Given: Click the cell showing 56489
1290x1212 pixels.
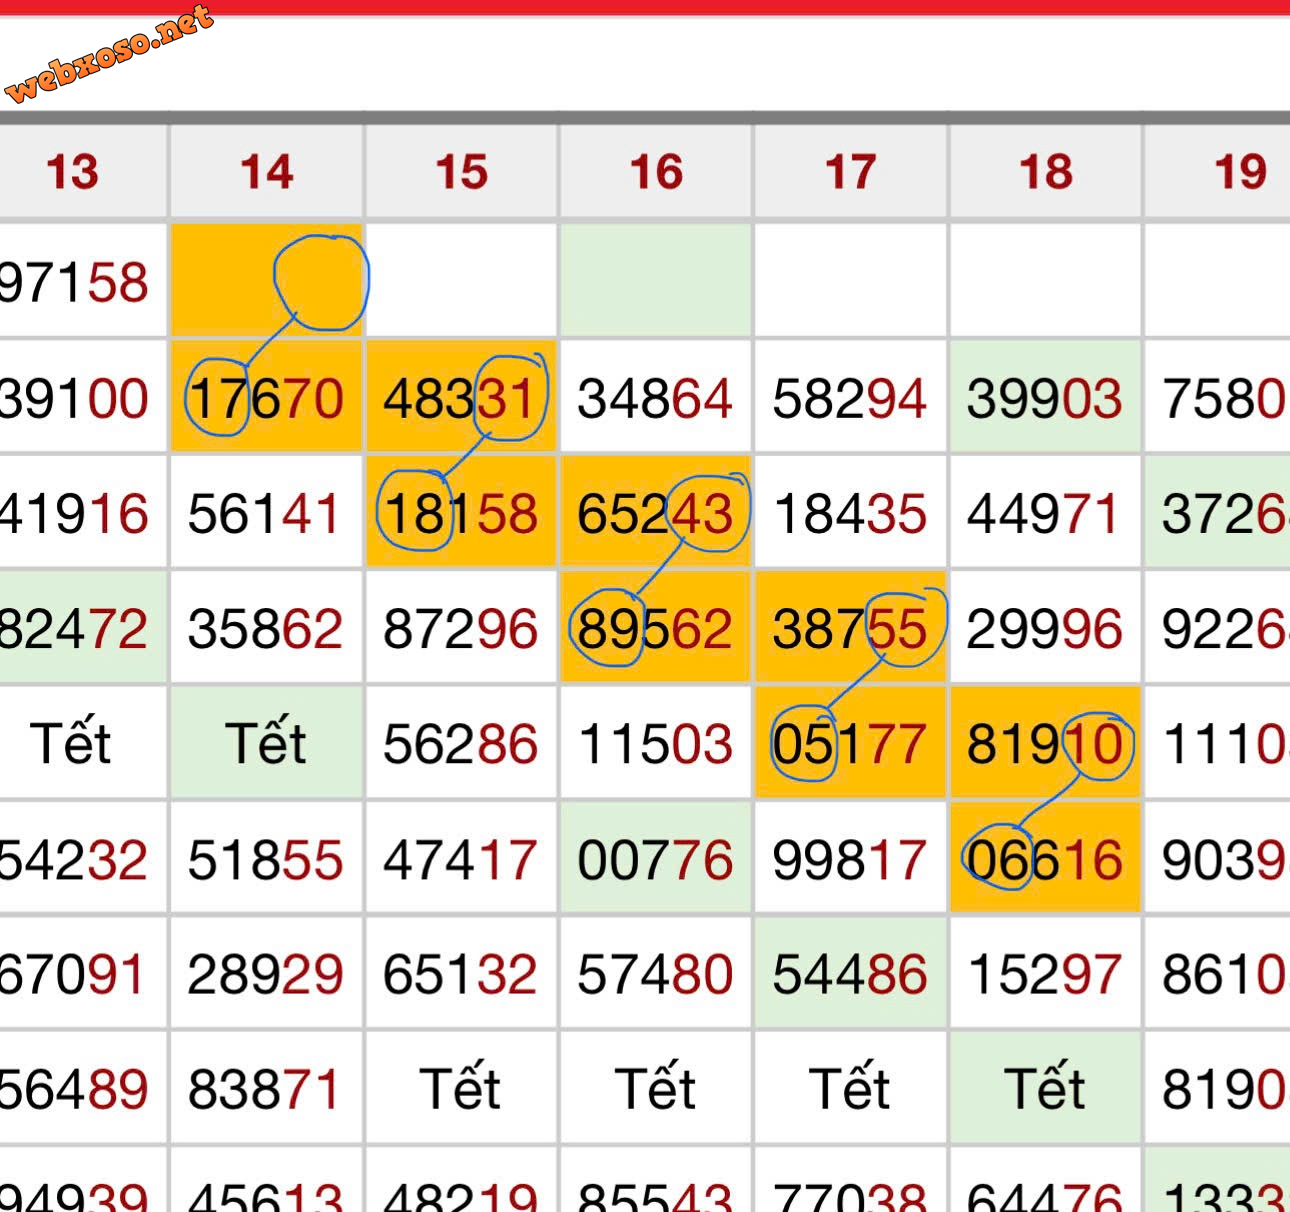Looking at the screenshot, I should coord(82,1088).
